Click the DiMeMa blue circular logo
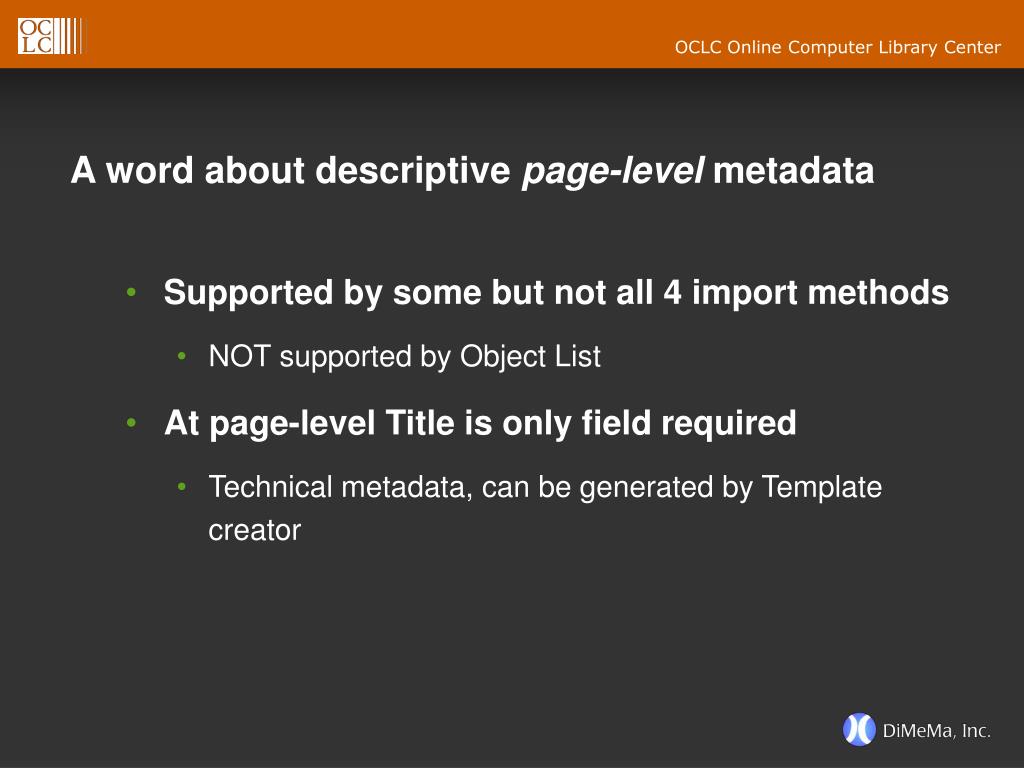 pos(859,729)
